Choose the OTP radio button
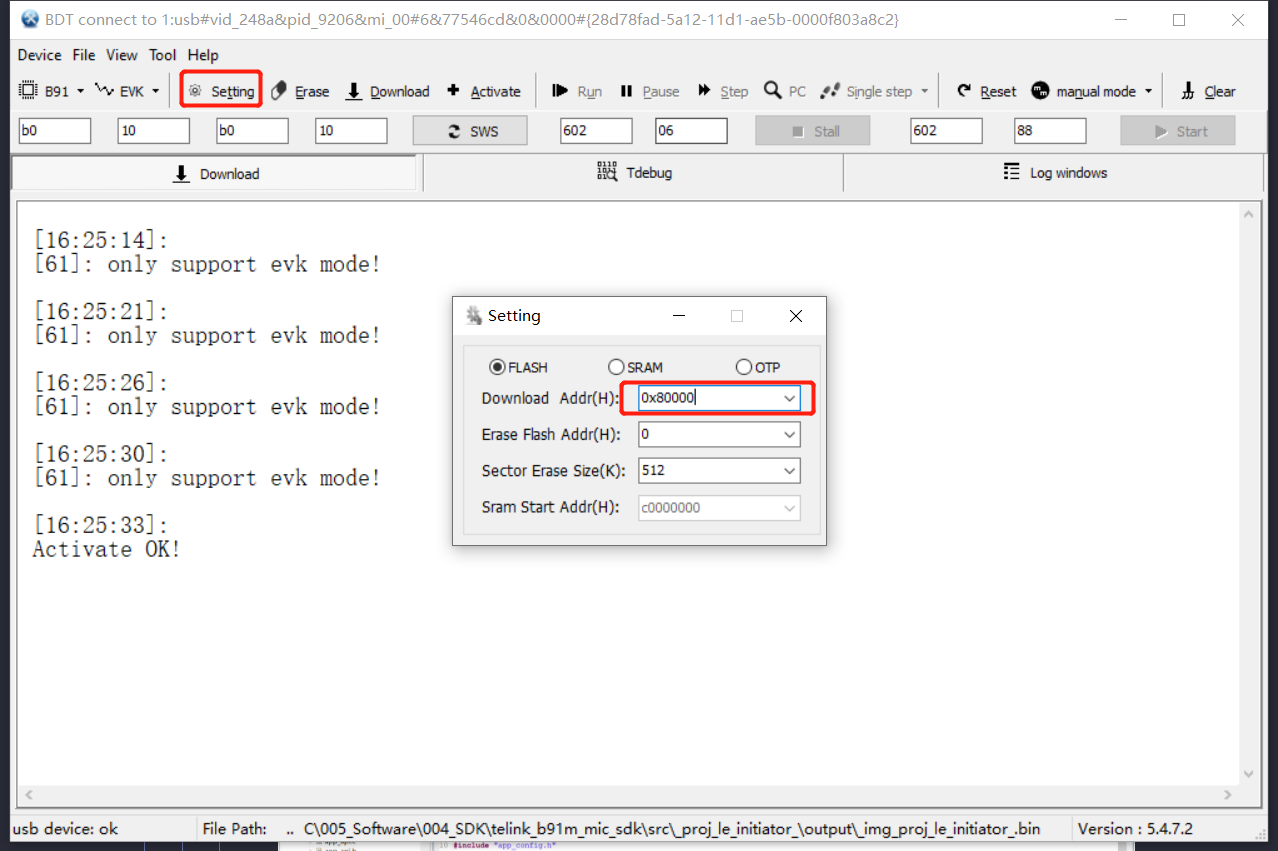This screenshot has width=1278, height=851. tap(743, 367)
